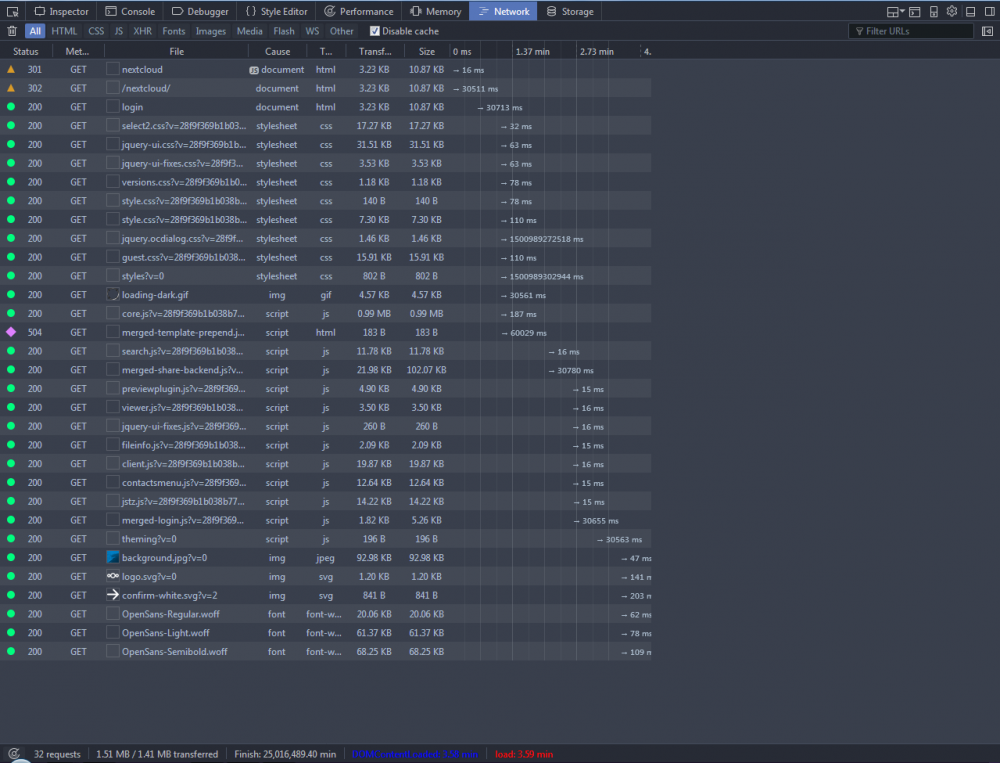Toggle the CSS request filter
Screen dimensions: 1000x763
click(96, 31)
